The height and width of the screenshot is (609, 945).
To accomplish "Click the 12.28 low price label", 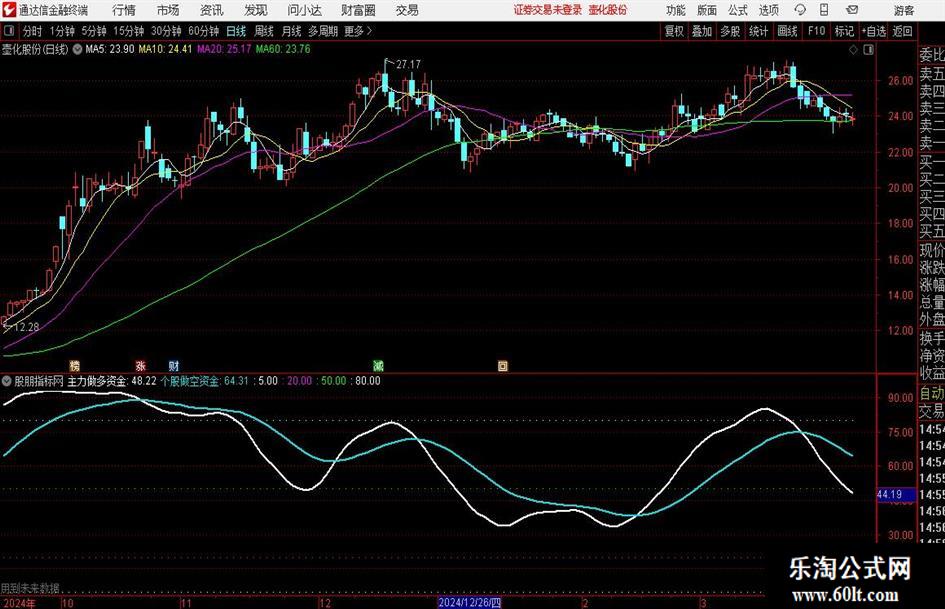I will click(26, 327).
